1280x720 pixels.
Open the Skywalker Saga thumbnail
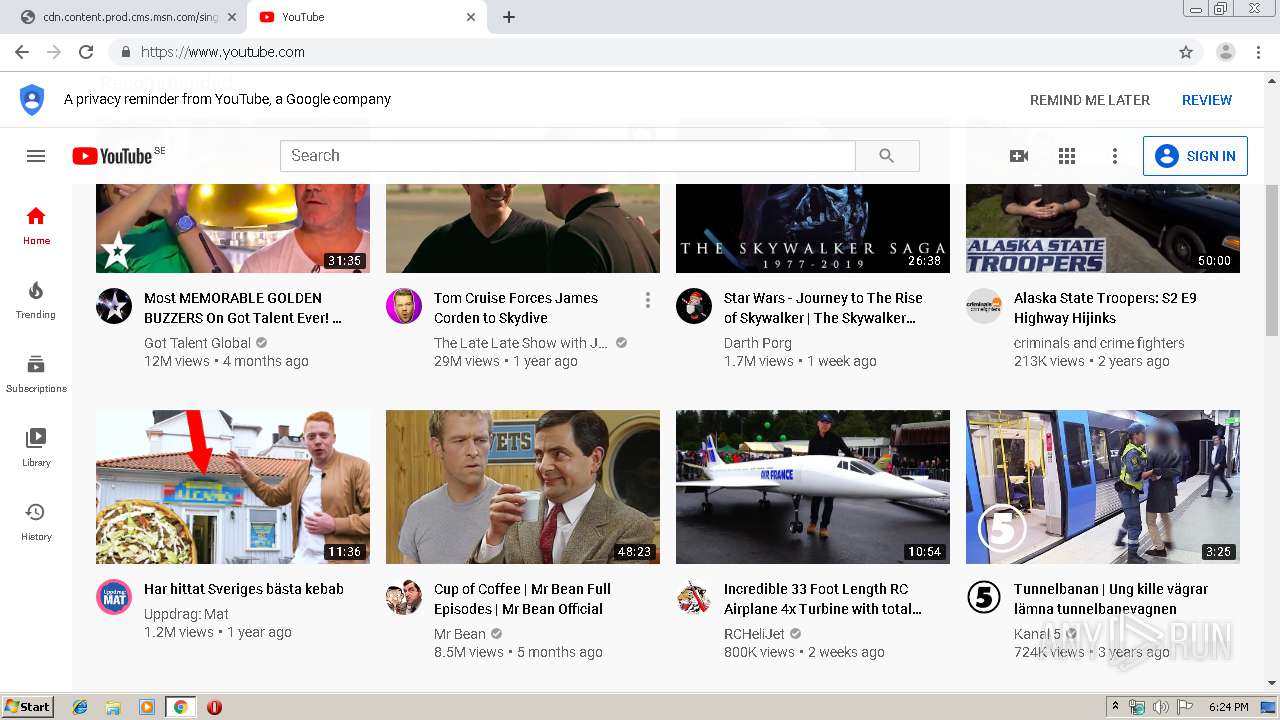tap(813, 228)
